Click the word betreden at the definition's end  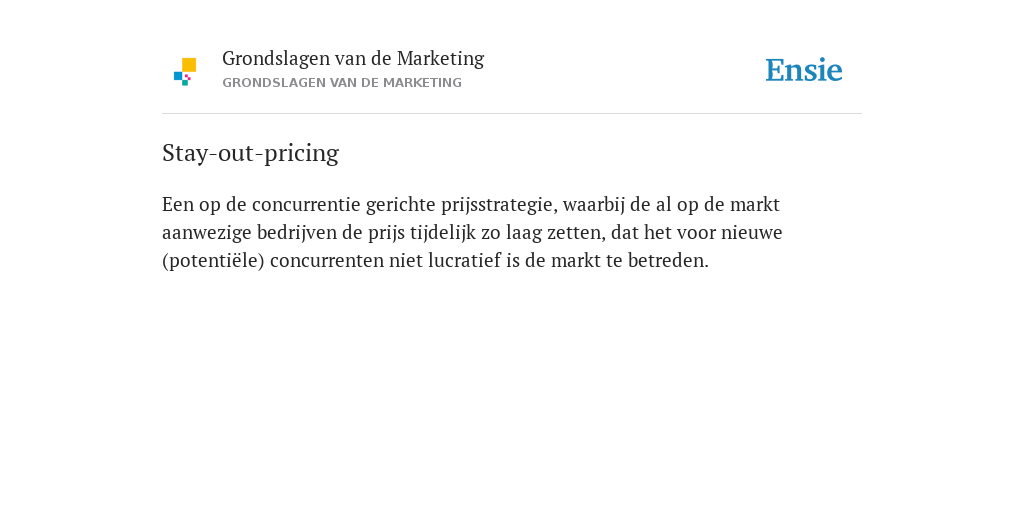pyautogui.click(x=668, y=261)
